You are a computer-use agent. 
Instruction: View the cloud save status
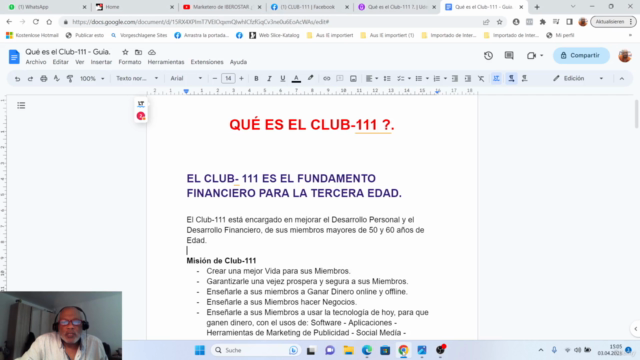pos(152,52)
